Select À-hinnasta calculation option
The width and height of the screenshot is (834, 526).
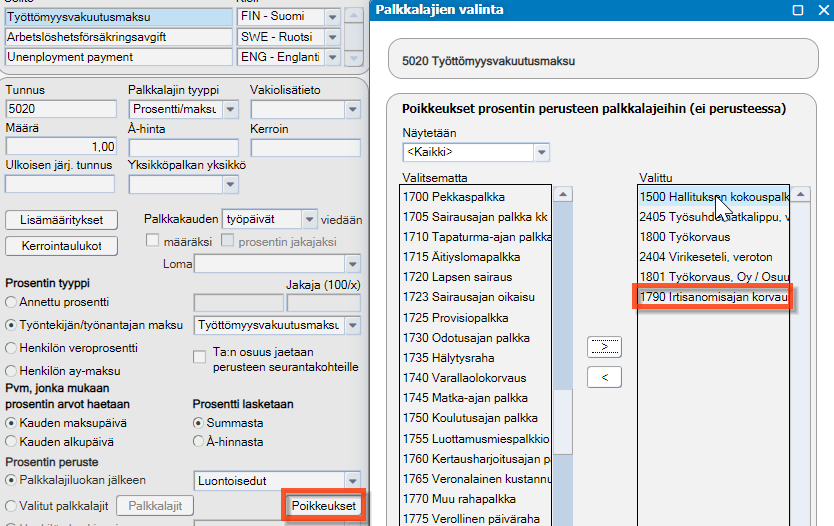(x=198, y=441)
